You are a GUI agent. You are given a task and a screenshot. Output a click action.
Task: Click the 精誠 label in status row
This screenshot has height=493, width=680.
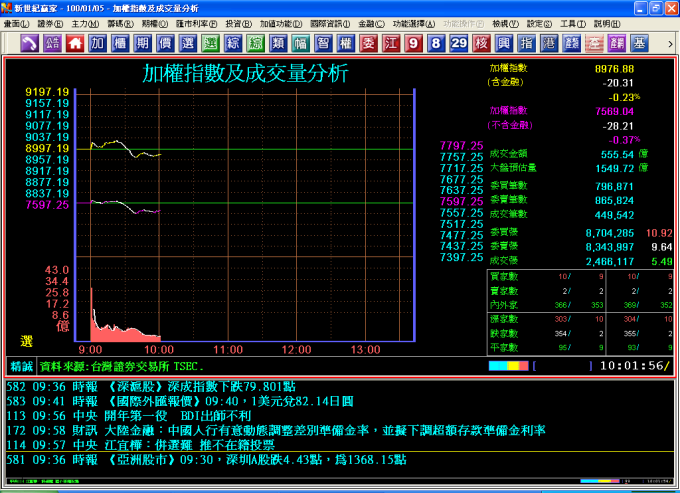[x=21, y=367]
